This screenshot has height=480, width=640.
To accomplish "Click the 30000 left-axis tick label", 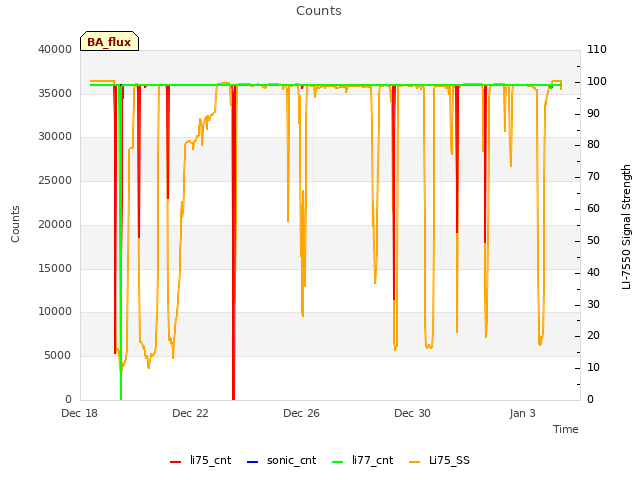I will pyautogui.click(x=55, y=136).
